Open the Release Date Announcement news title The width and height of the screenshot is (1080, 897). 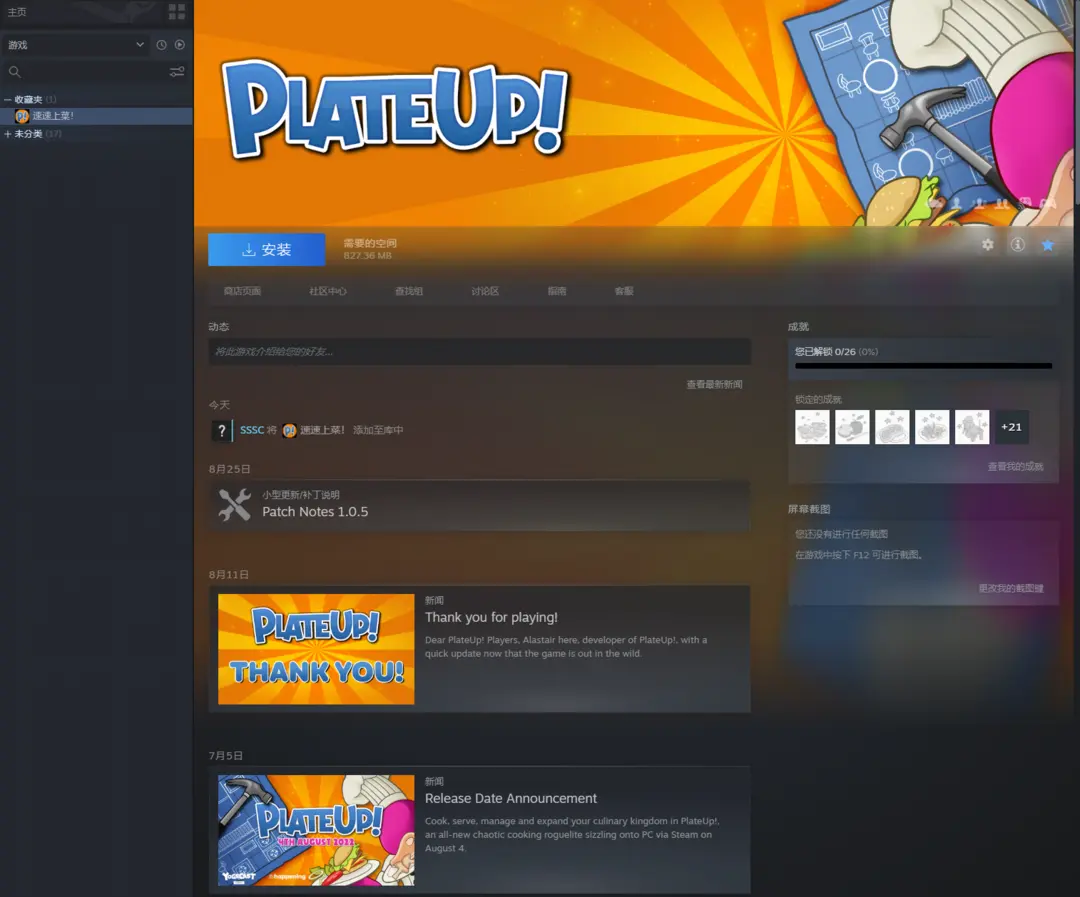point(511,798)
